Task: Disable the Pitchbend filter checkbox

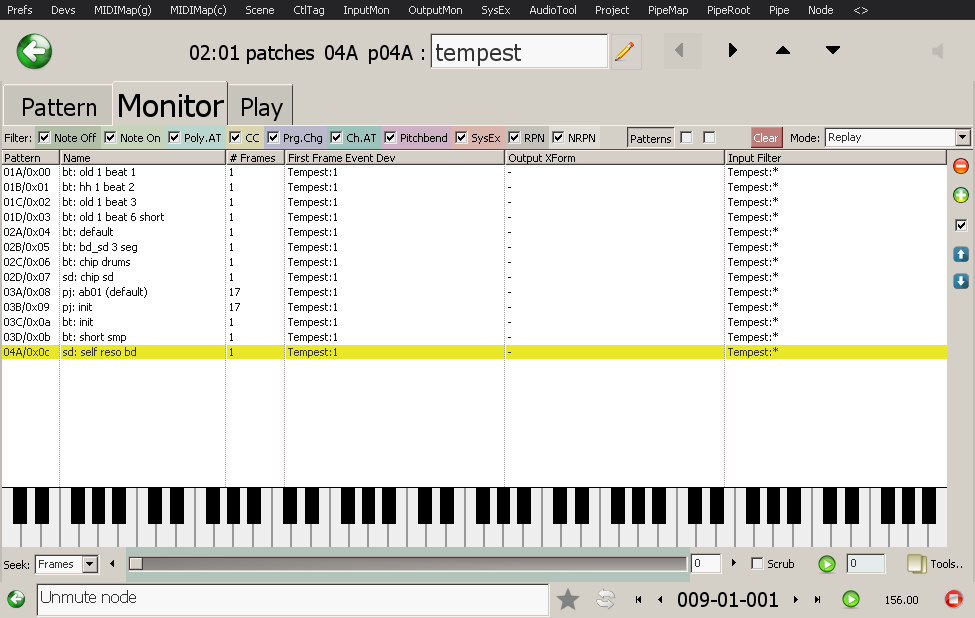Action: 390,137
